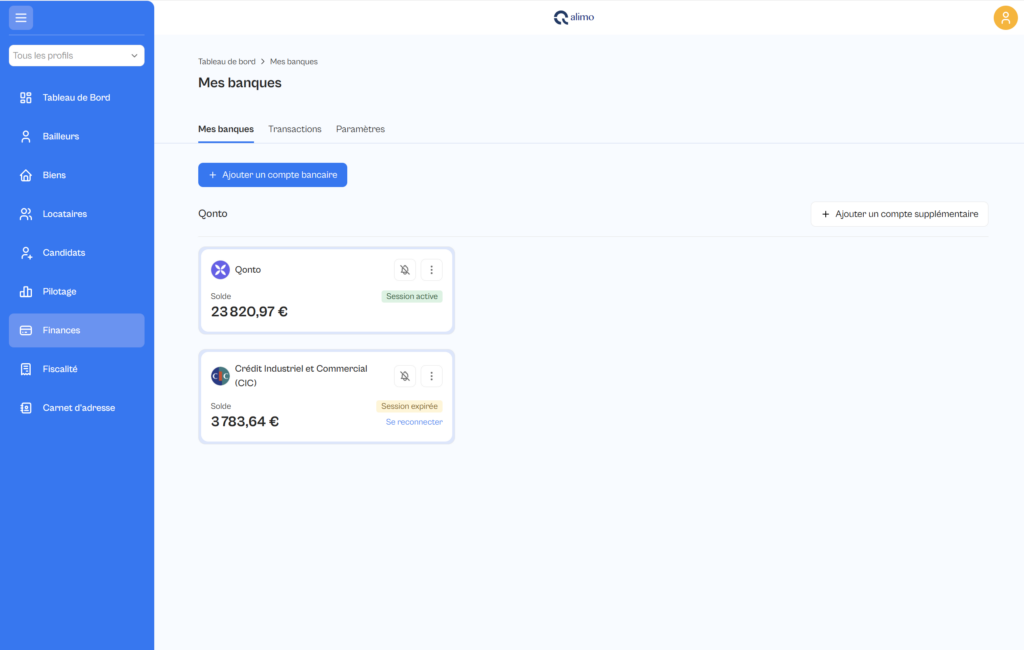The image size is (1024, 650).
Task: Open the Tableau de Bord sidebar icon
Action: point(25,98)
